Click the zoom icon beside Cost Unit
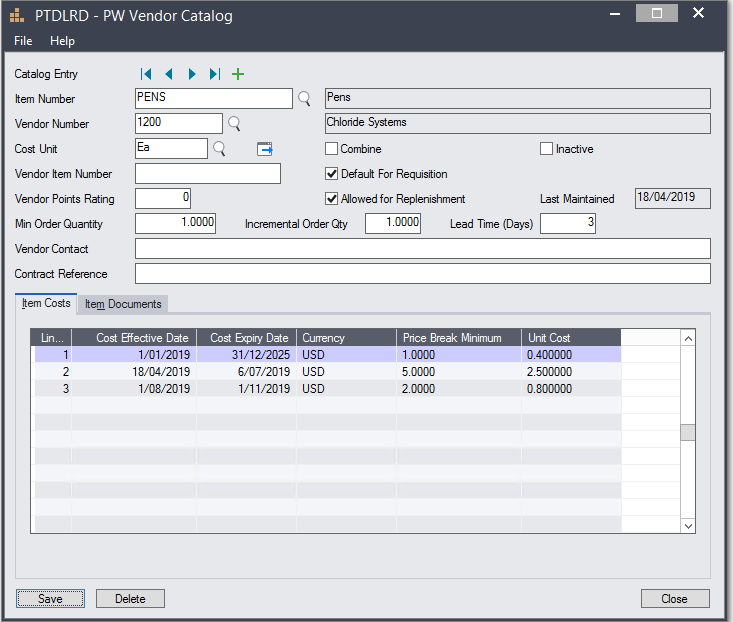The image size is (733, 622). tap(265, 149)
